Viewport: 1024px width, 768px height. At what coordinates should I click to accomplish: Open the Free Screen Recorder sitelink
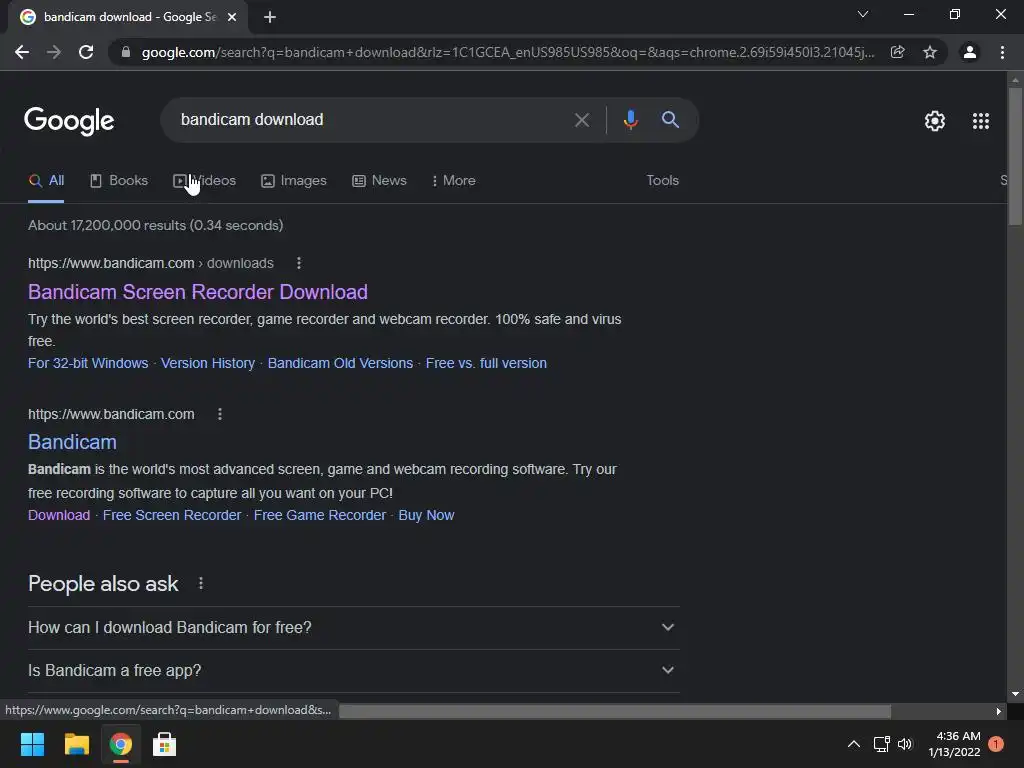click(x=172, y=515)
